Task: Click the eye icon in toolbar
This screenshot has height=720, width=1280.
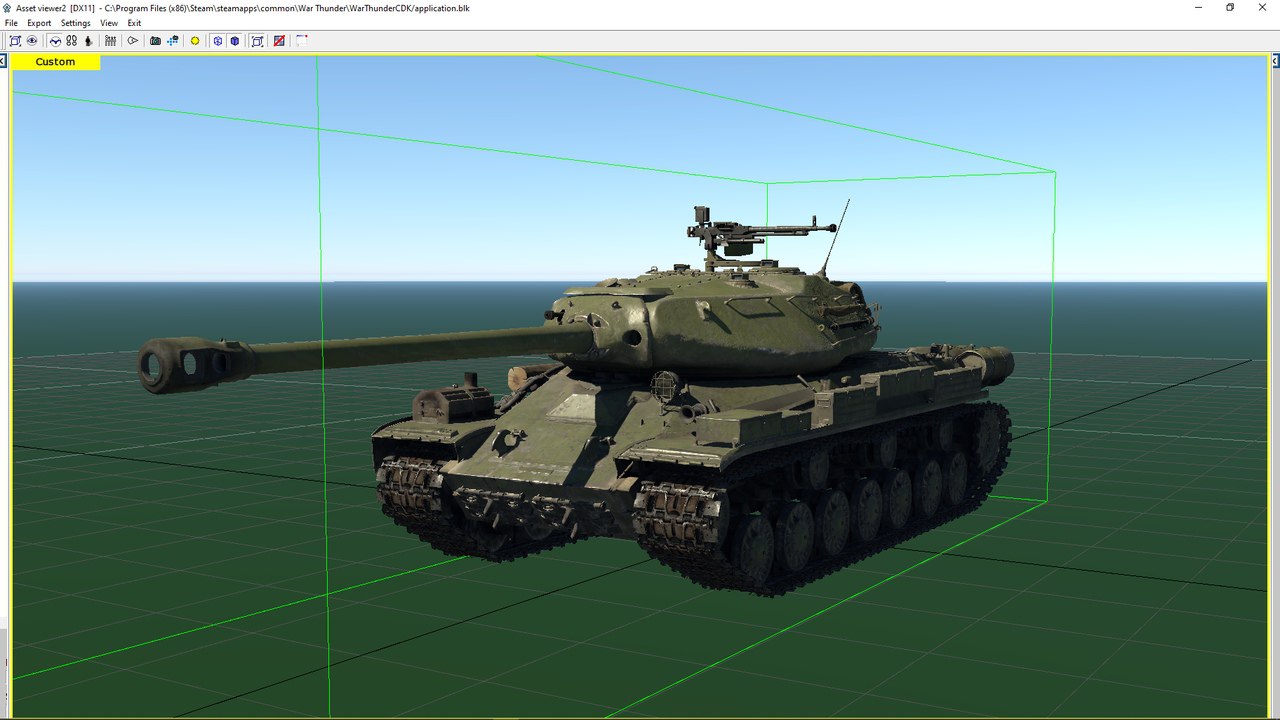Action: [x=32, y=41]
